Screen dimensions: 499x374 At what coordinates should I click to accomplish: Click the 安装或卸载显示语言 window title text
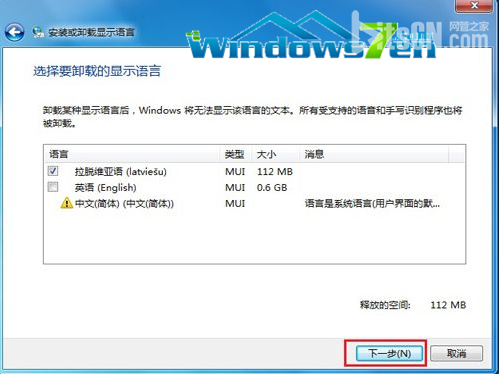click(91, 32)
